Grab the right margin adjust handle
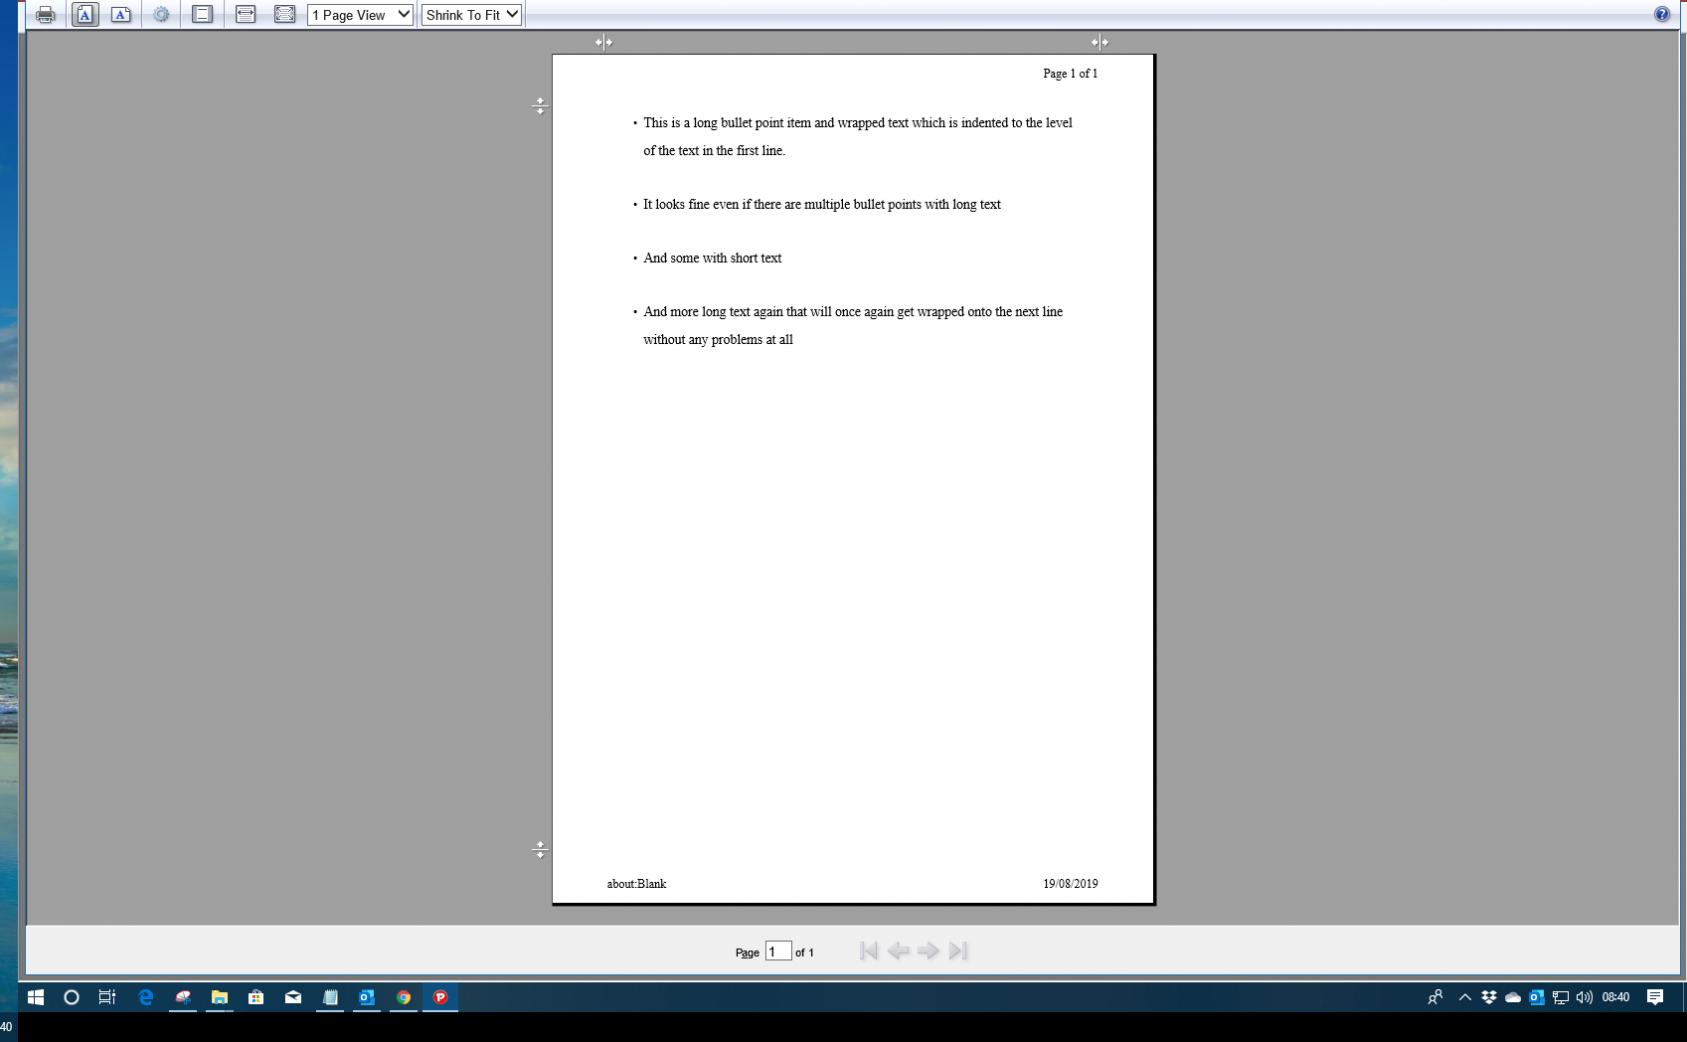This screenshot has height=1042, width=1687. pos(1099,42)
